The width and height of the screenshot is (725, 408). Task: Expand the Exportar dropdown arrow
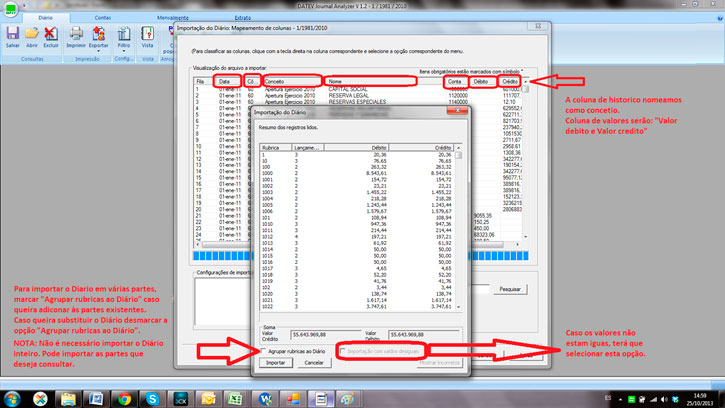pos(98,51)
